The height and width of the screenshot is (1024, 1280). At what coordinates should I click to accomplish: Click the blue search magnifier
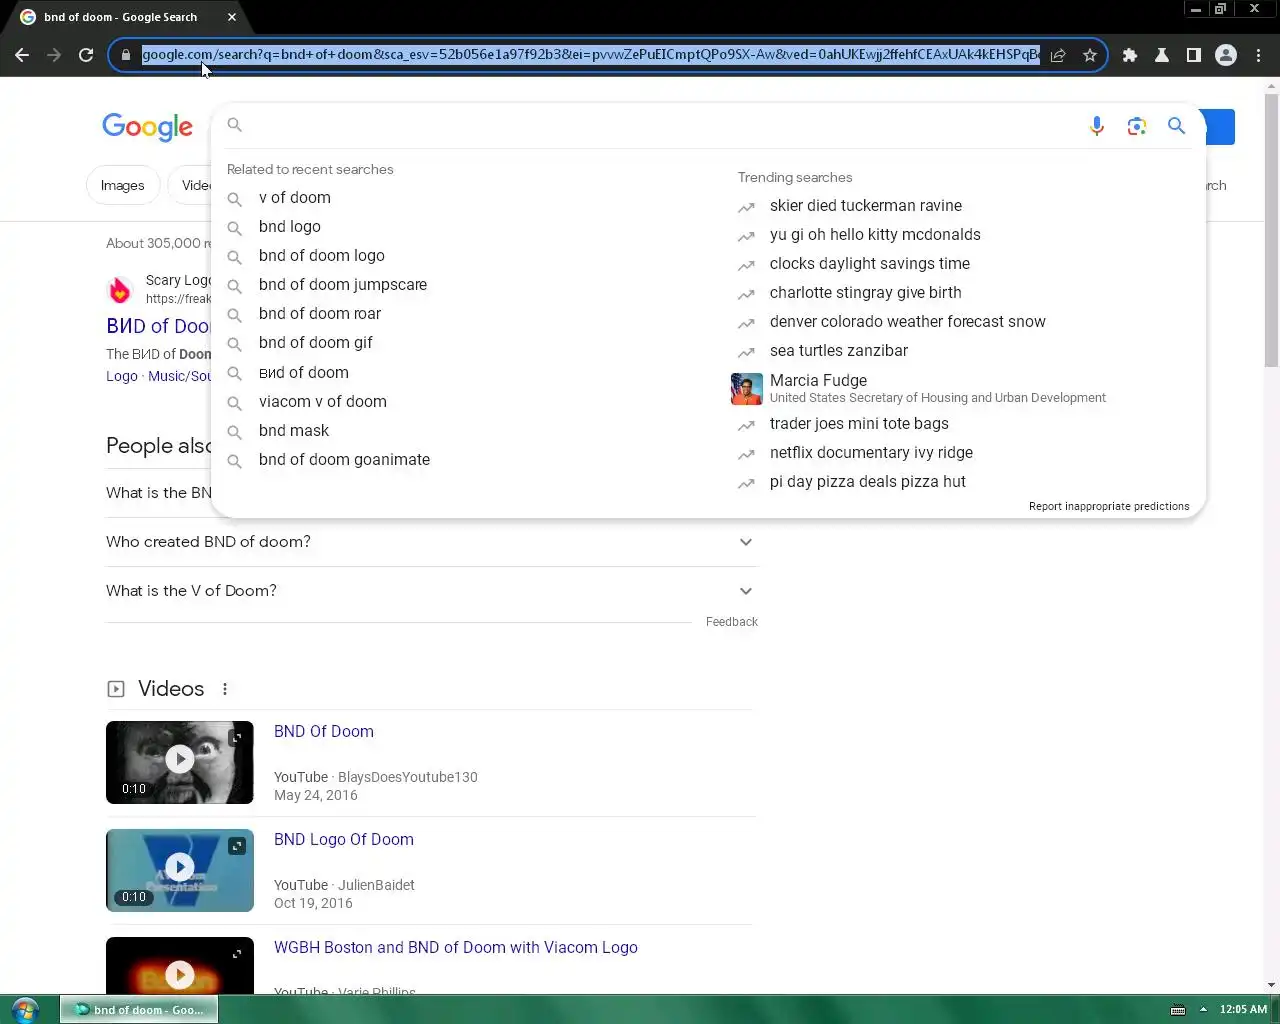tap(1176, 126)
